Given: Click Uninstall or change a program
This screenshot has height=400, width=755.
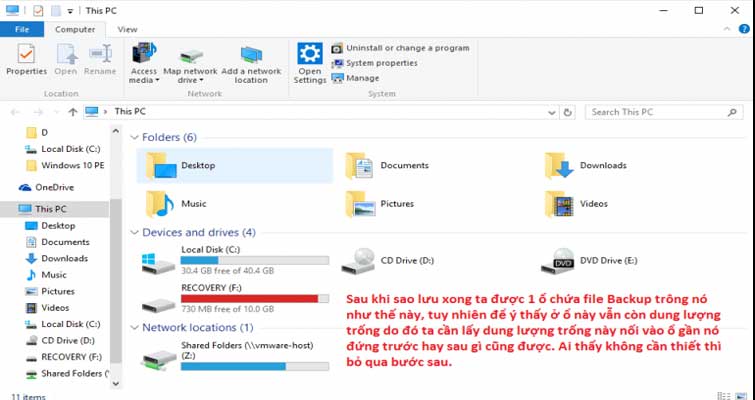Looking at the screenshot, I should [x=401, y=48].
